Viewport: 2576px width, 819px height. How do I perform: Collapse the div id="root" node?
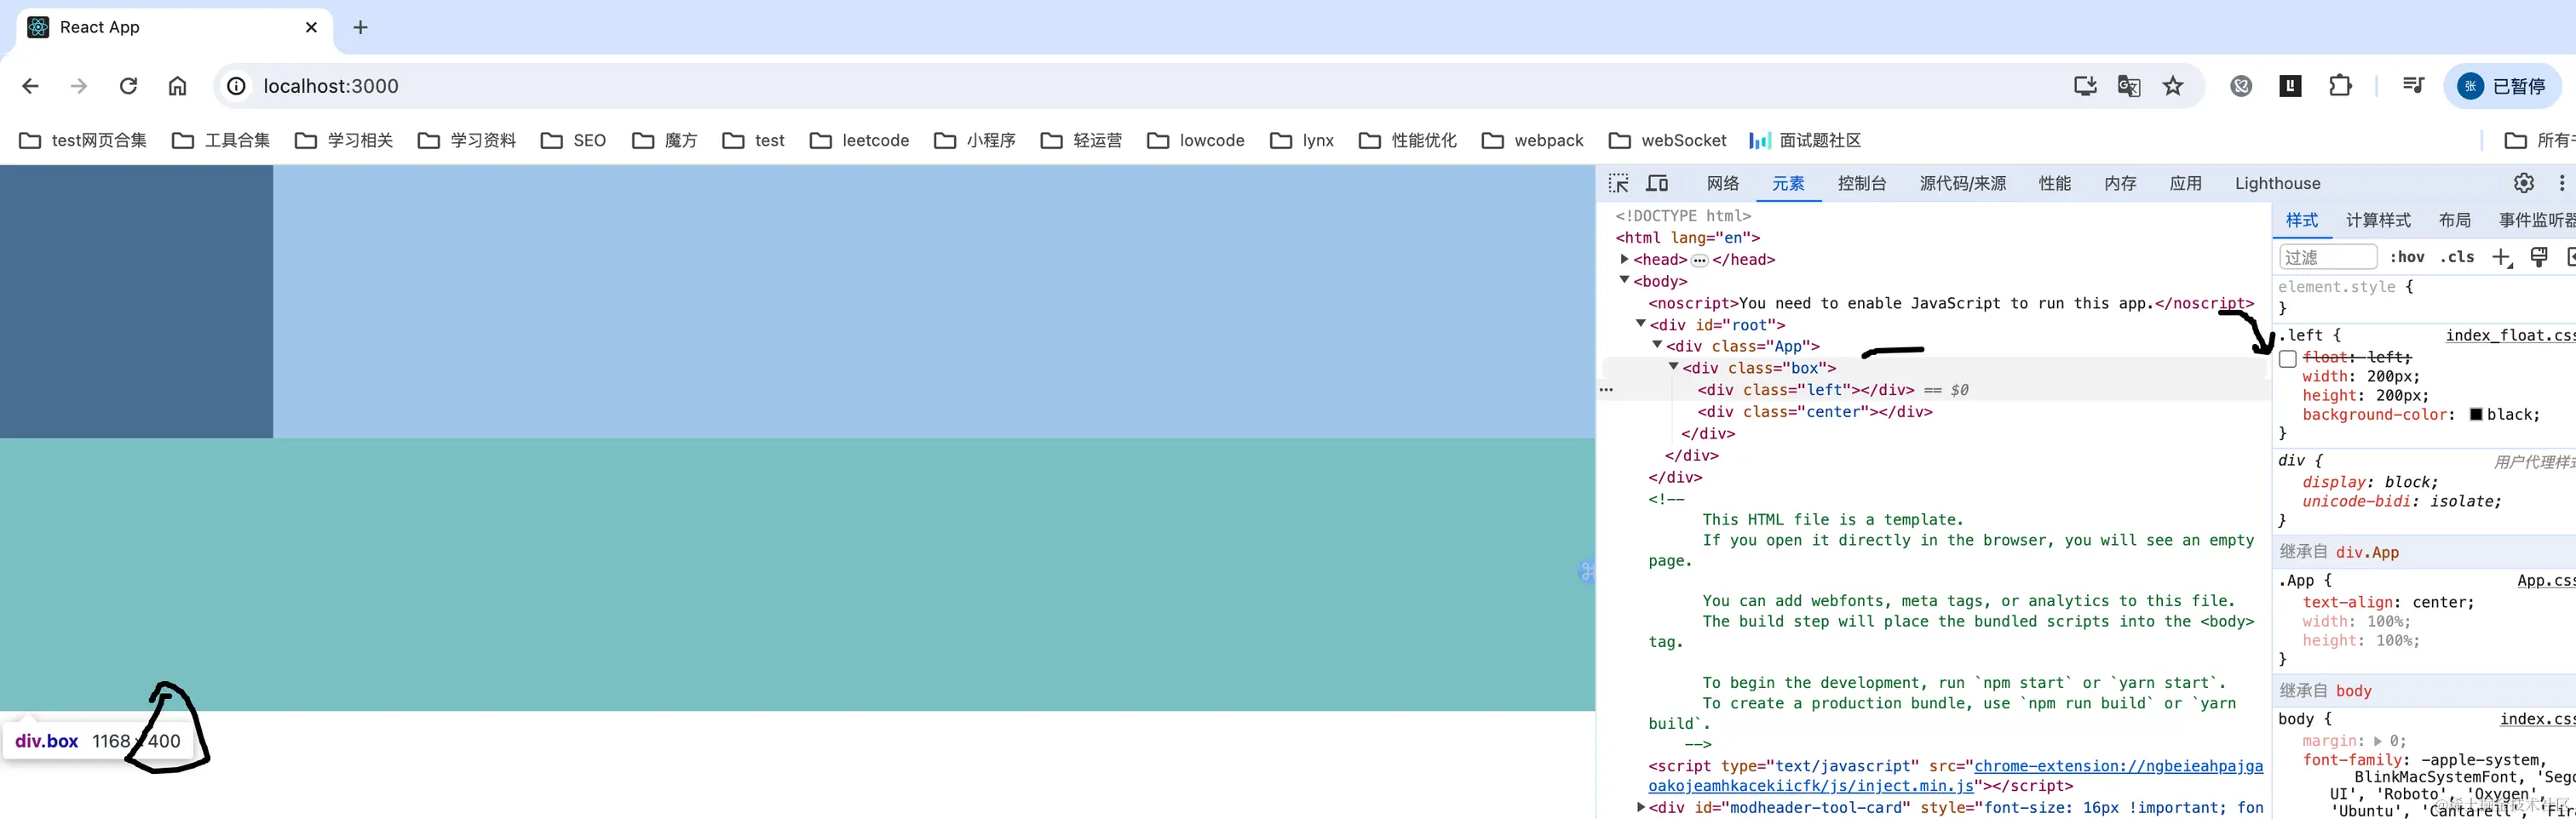(x=1640, y=324)
